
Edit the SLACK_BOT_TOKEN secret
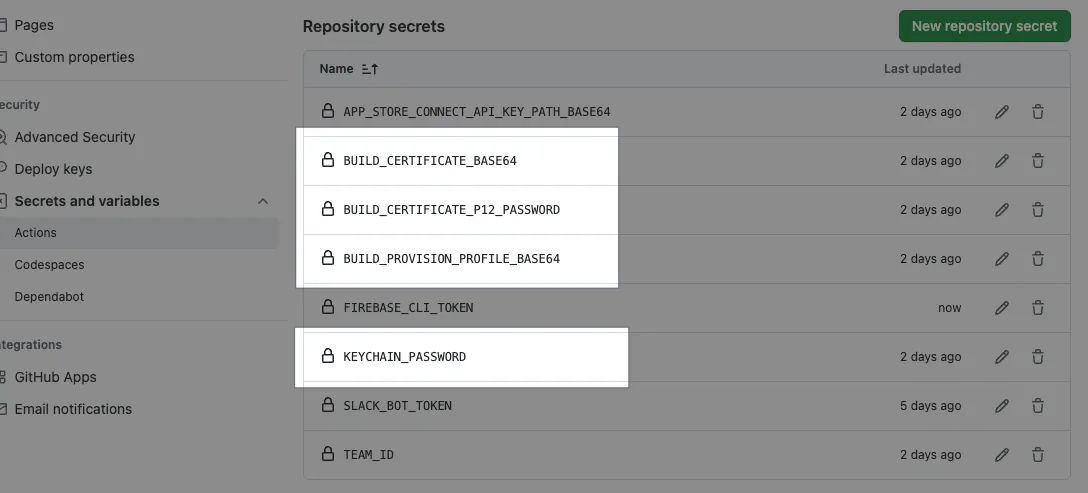pyautogui.click(x=1002, y=406)
